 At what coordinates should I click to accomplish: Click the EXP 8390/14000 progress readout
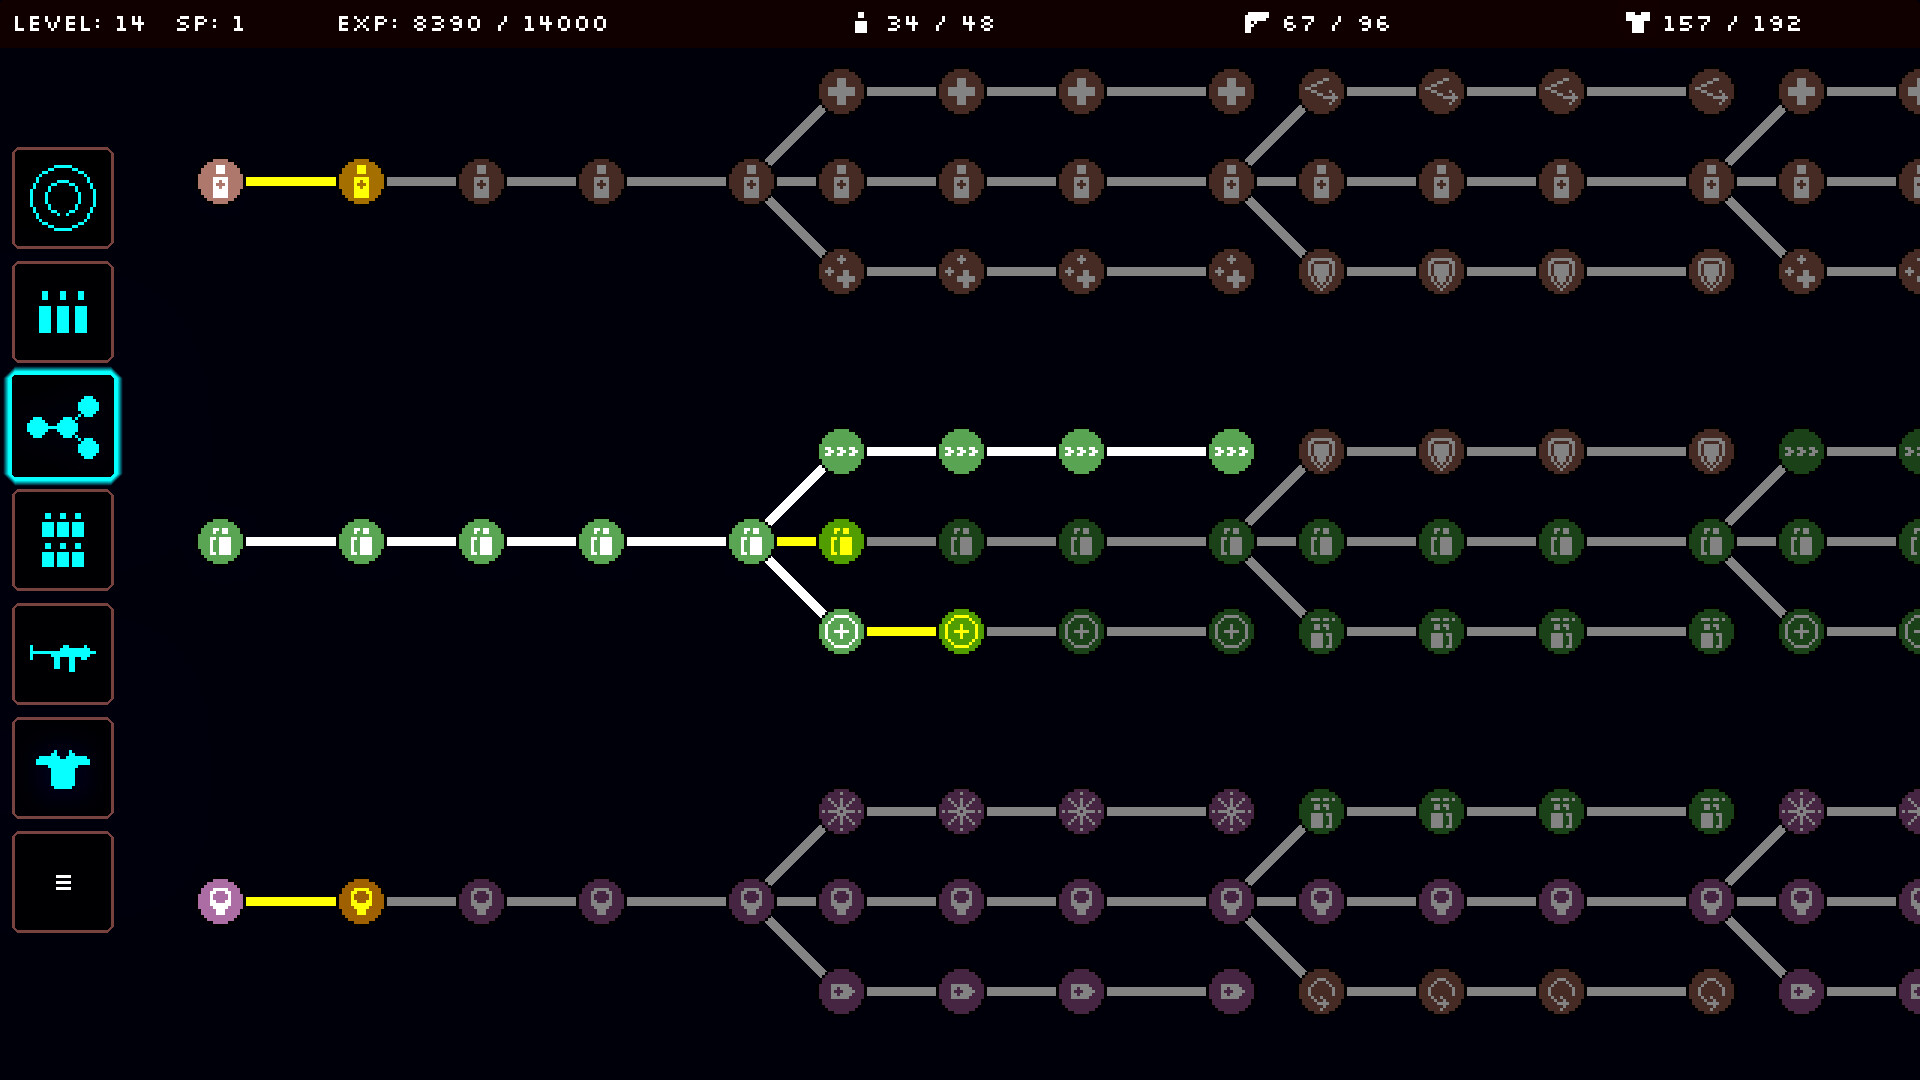473,22
